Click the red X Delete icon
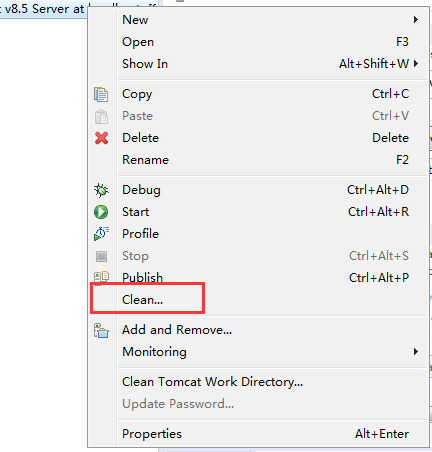Image resolution: width=432 pixels, height=452 pixels. [101, 138]
